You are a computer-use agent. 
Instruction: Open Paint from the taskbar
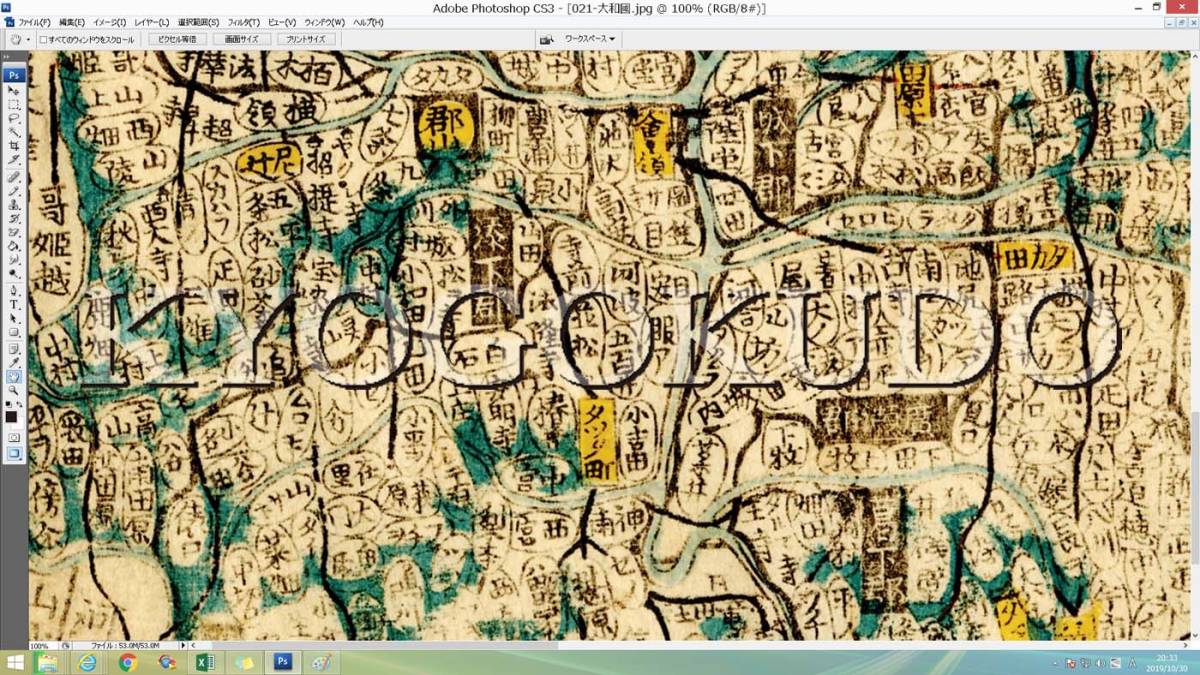(320, 662)
